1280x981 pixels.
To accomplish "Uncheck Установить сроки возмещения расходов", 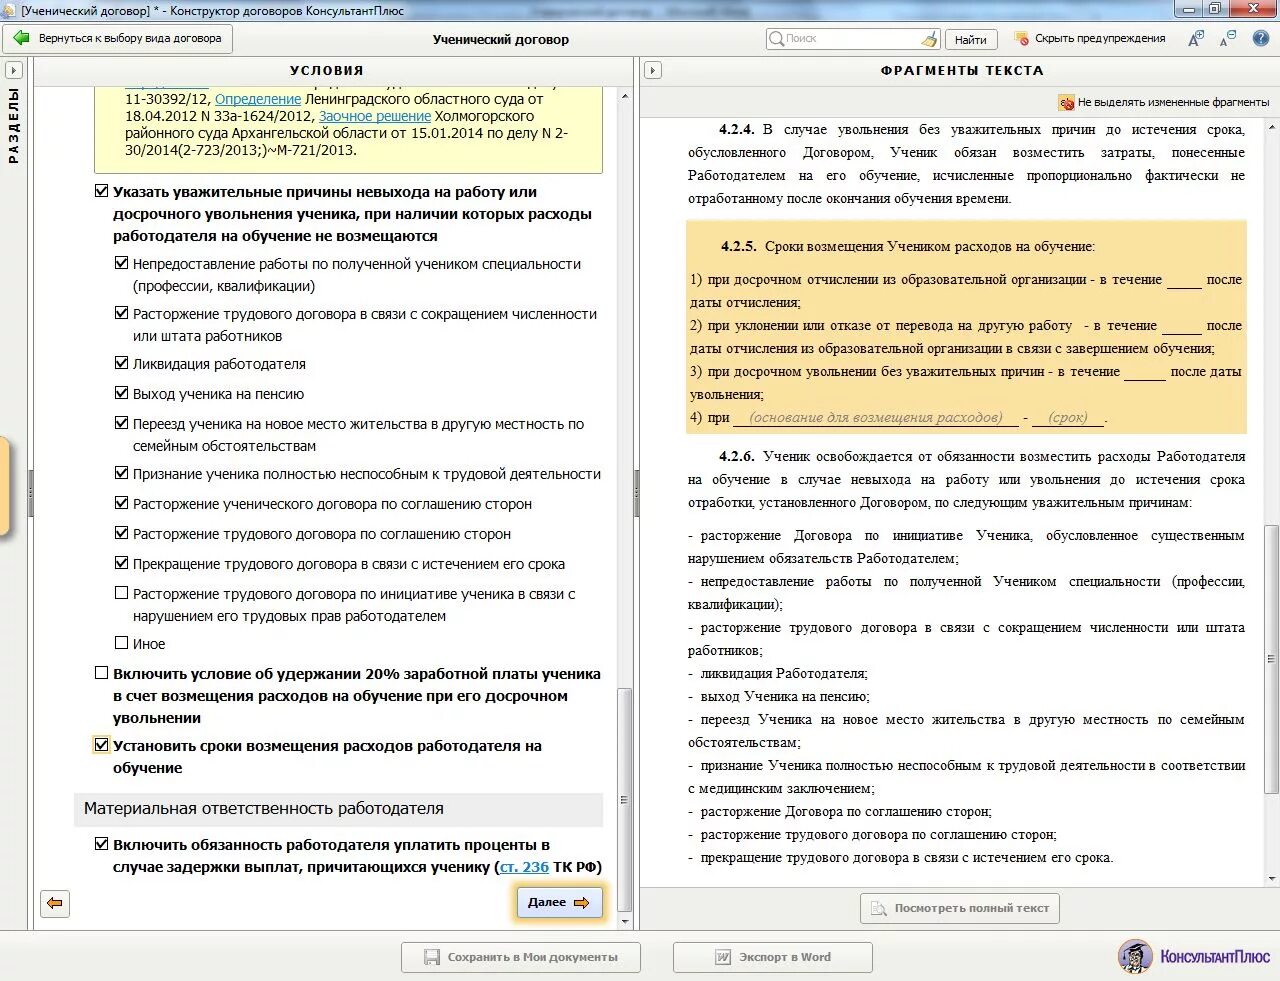I will tap(101, 745).
